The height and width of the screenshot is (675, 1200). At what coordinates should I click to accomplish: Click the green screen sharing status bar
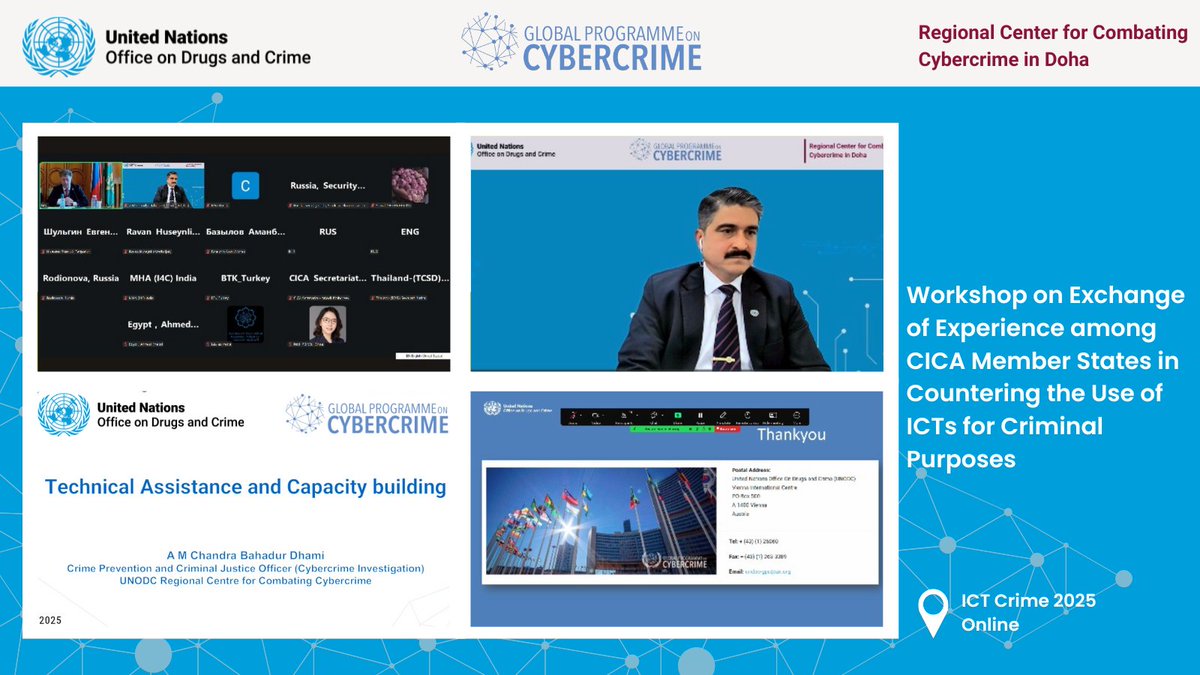tap(672, 429)
